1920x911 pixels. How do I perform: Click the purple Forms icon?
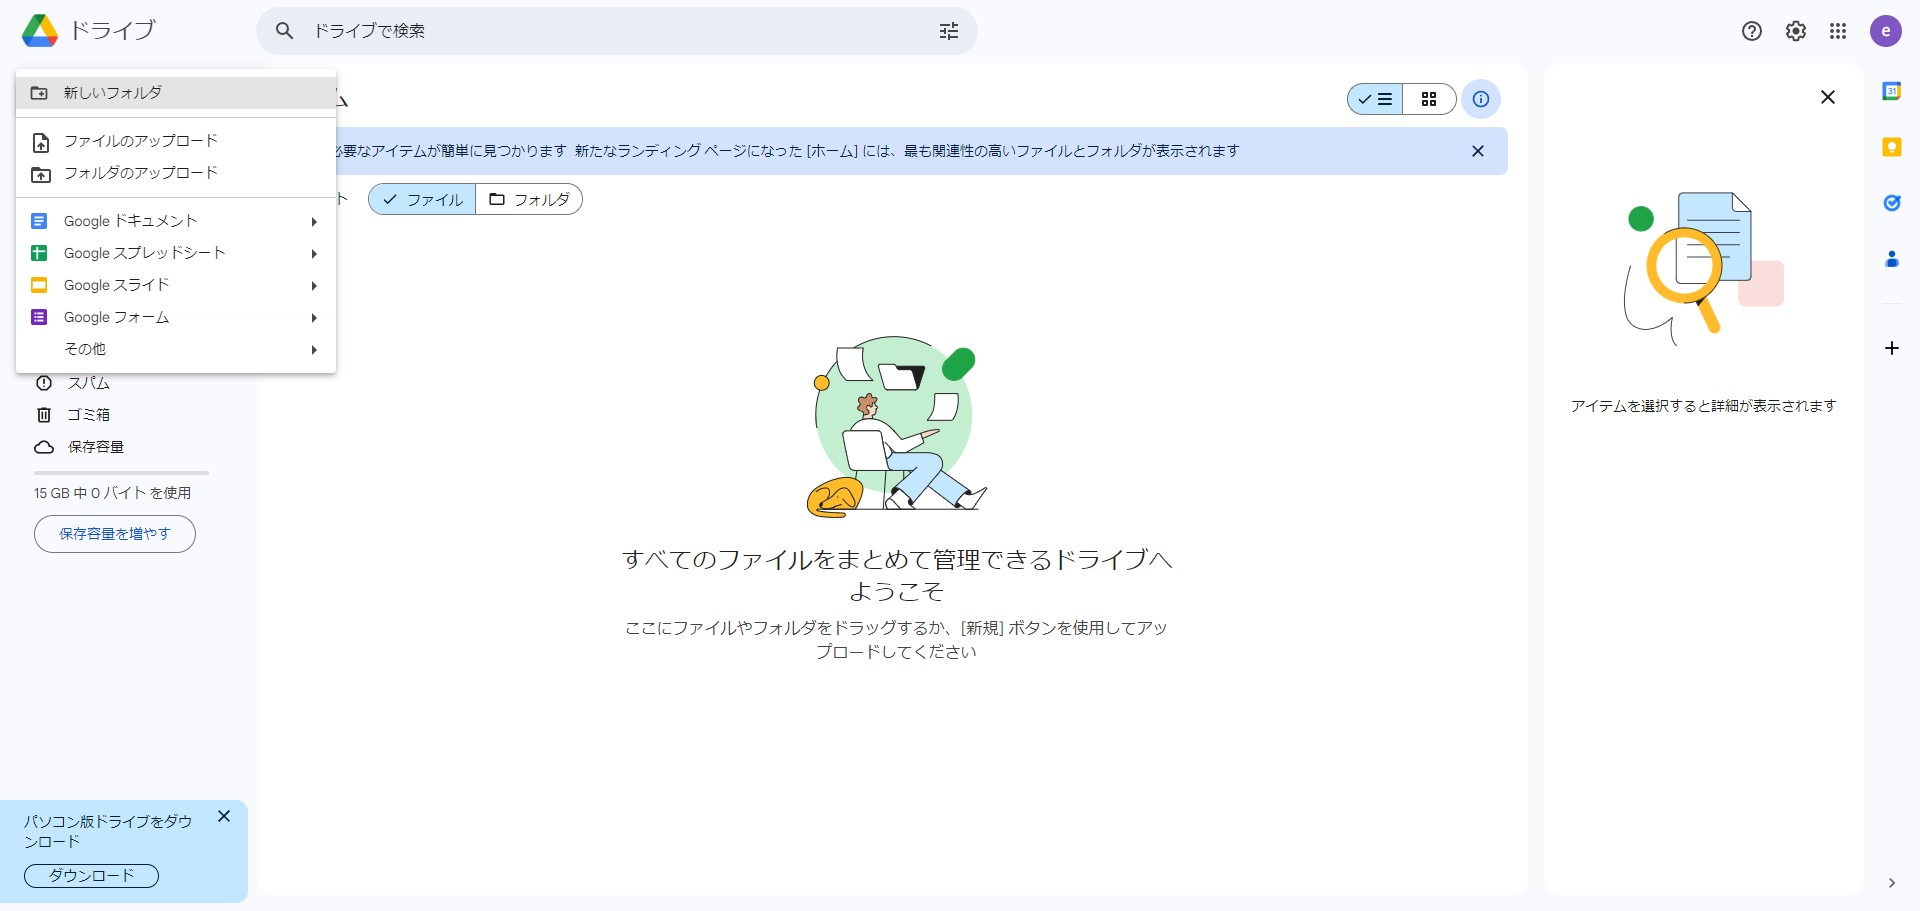pyautogui.click(x=40, y=317)
